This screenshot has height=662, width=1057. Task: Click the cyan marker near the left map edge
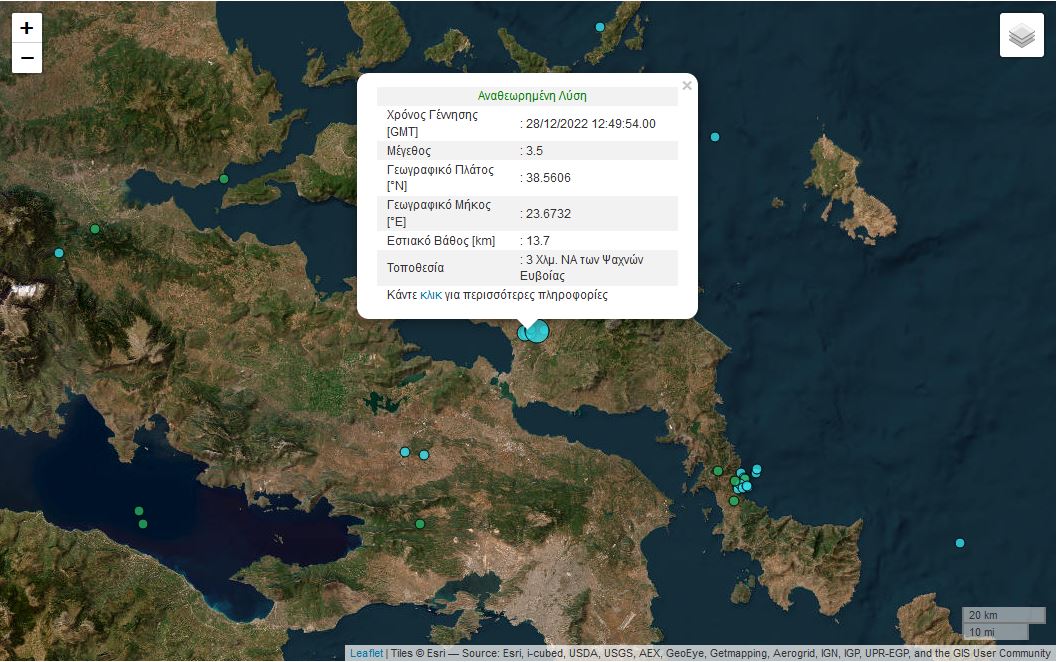pyautogui.click(x=59, y=253)
